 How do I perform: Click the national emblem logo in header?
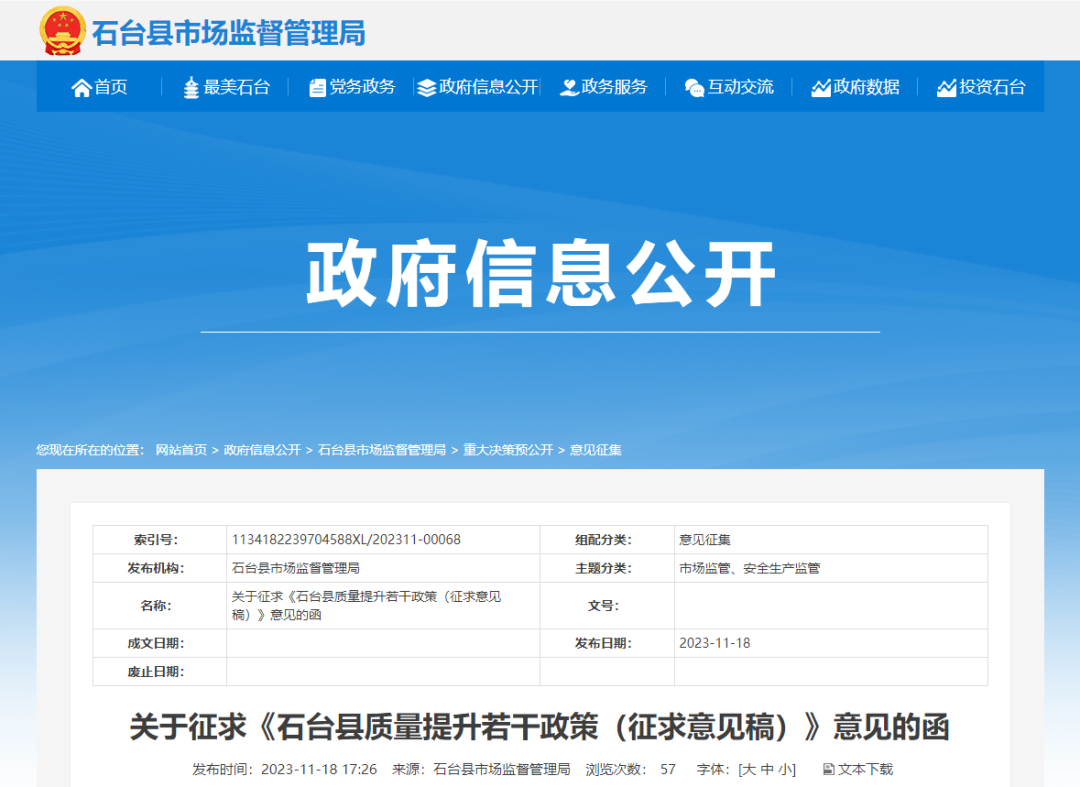tap(59, 32)
